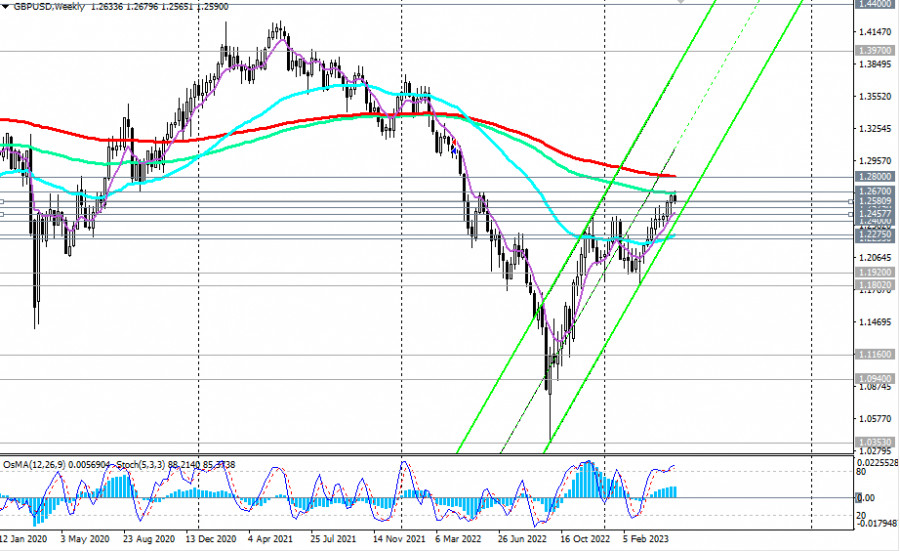Click the 1.0353 level label
900x551 pixels.
[x=875, y=441]
